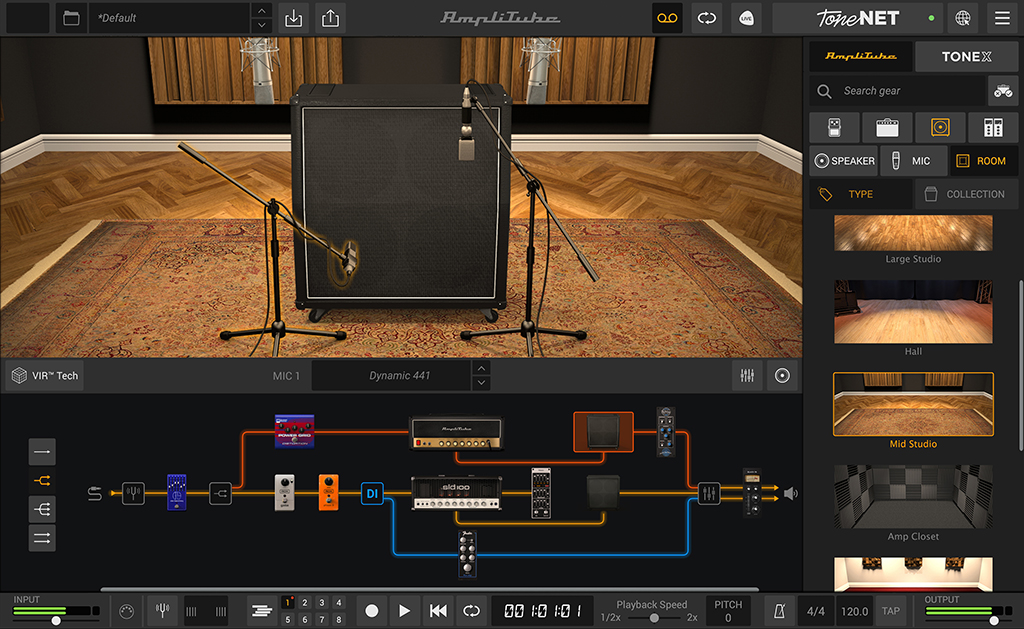The height and width of the screenshot is (629, 1024).
Task: Open the mic settings mixer sliders icon
Action: coord(746,375)
